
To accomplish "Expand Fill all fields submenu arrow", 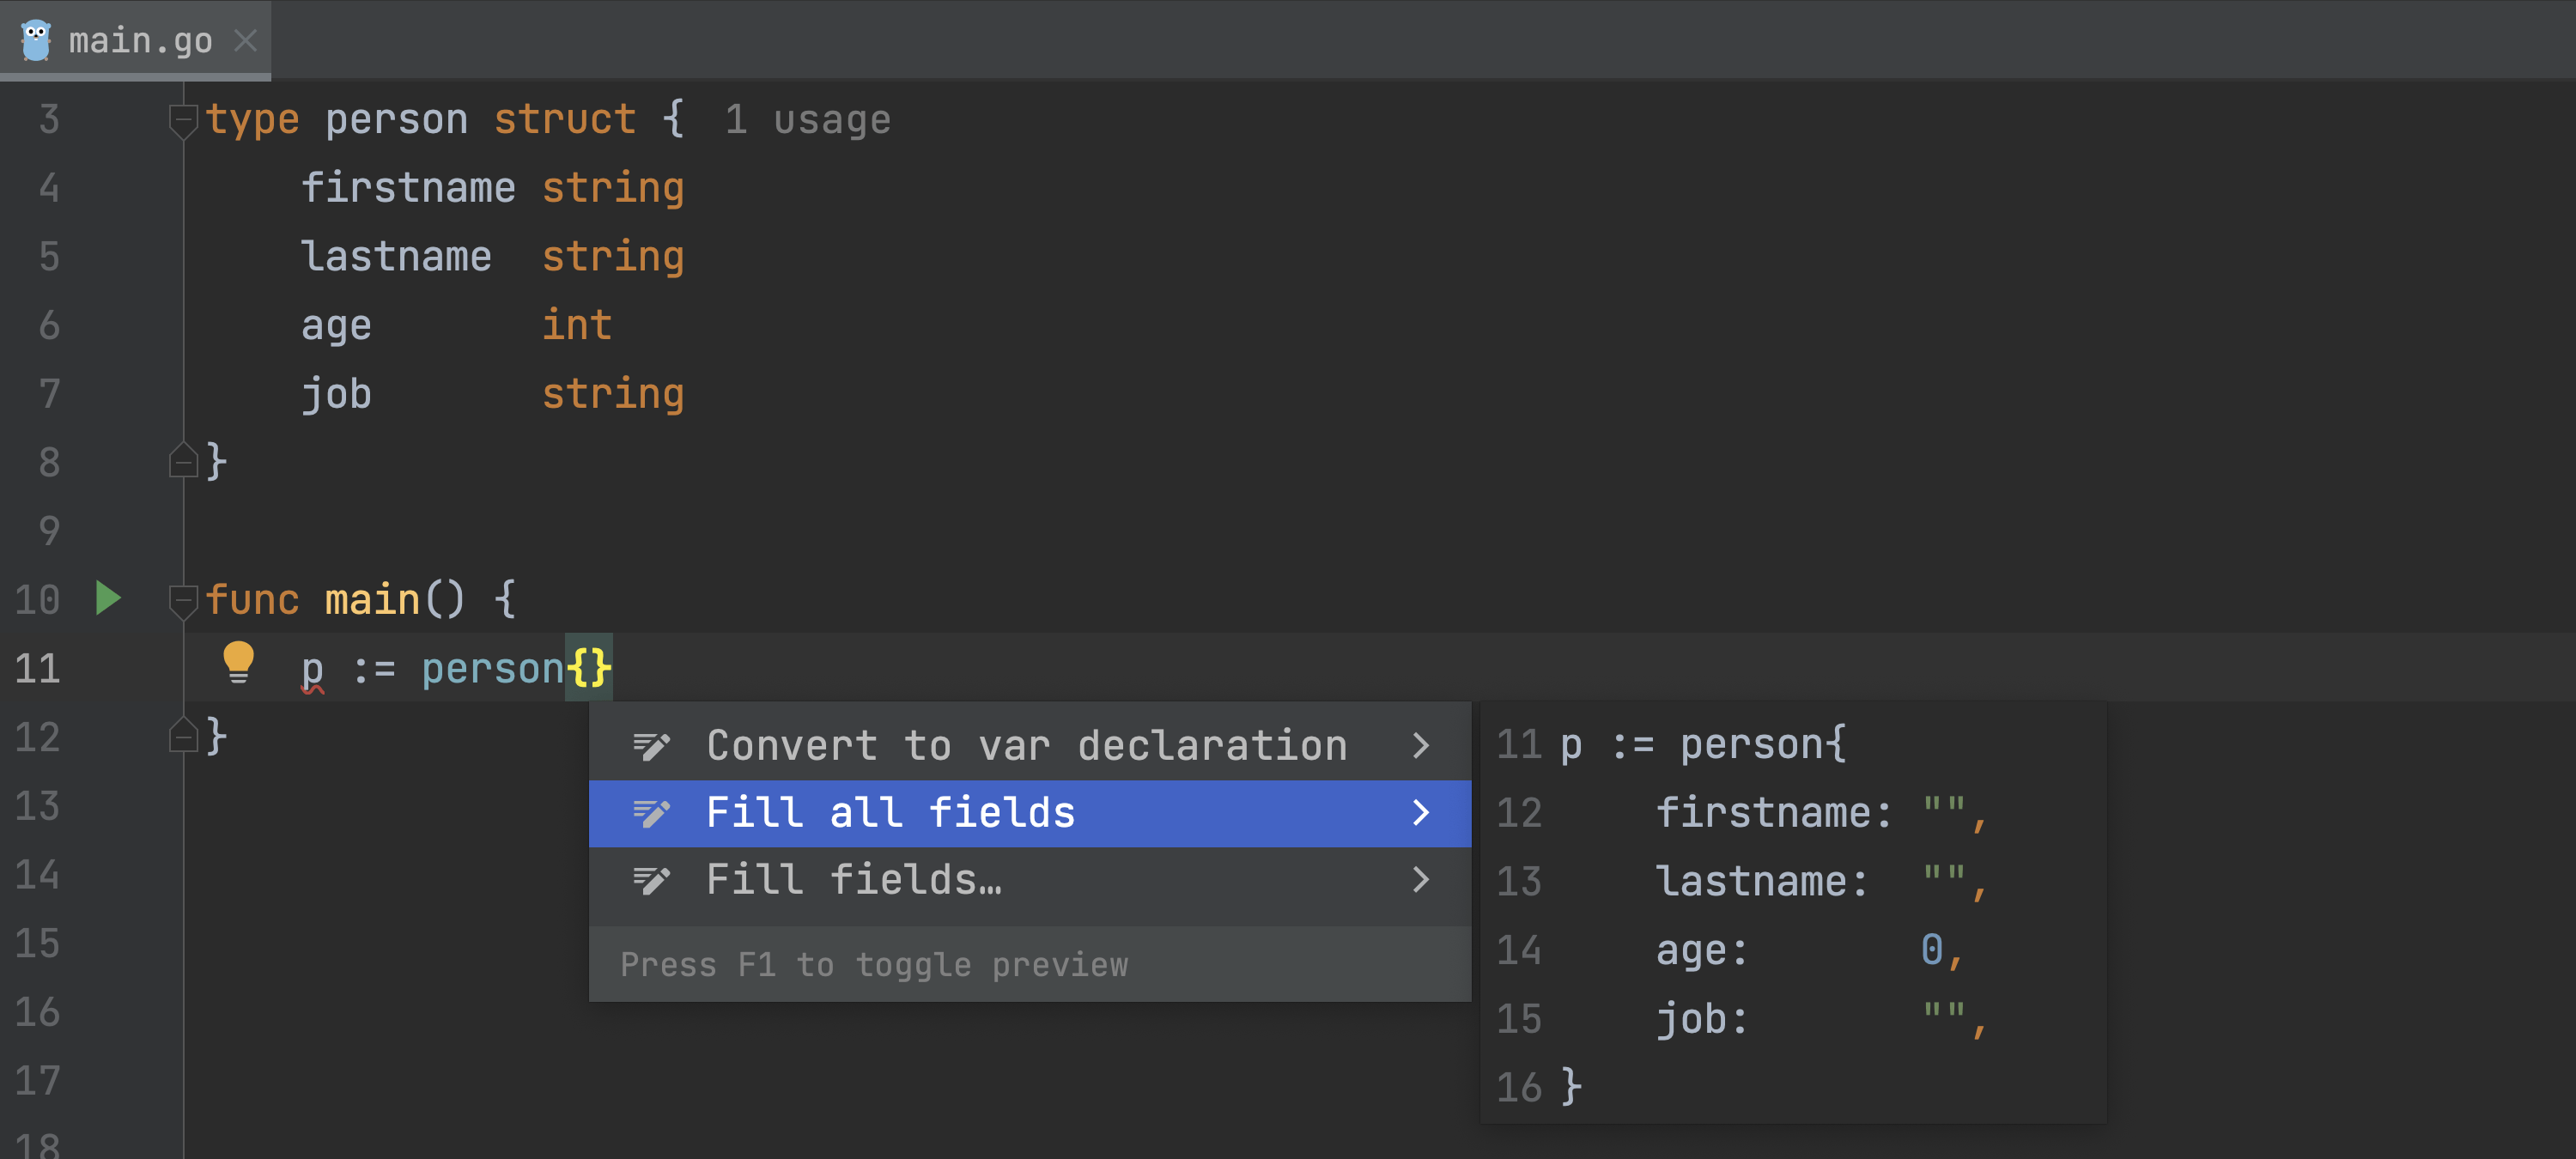I will [x=1420, y=812].
